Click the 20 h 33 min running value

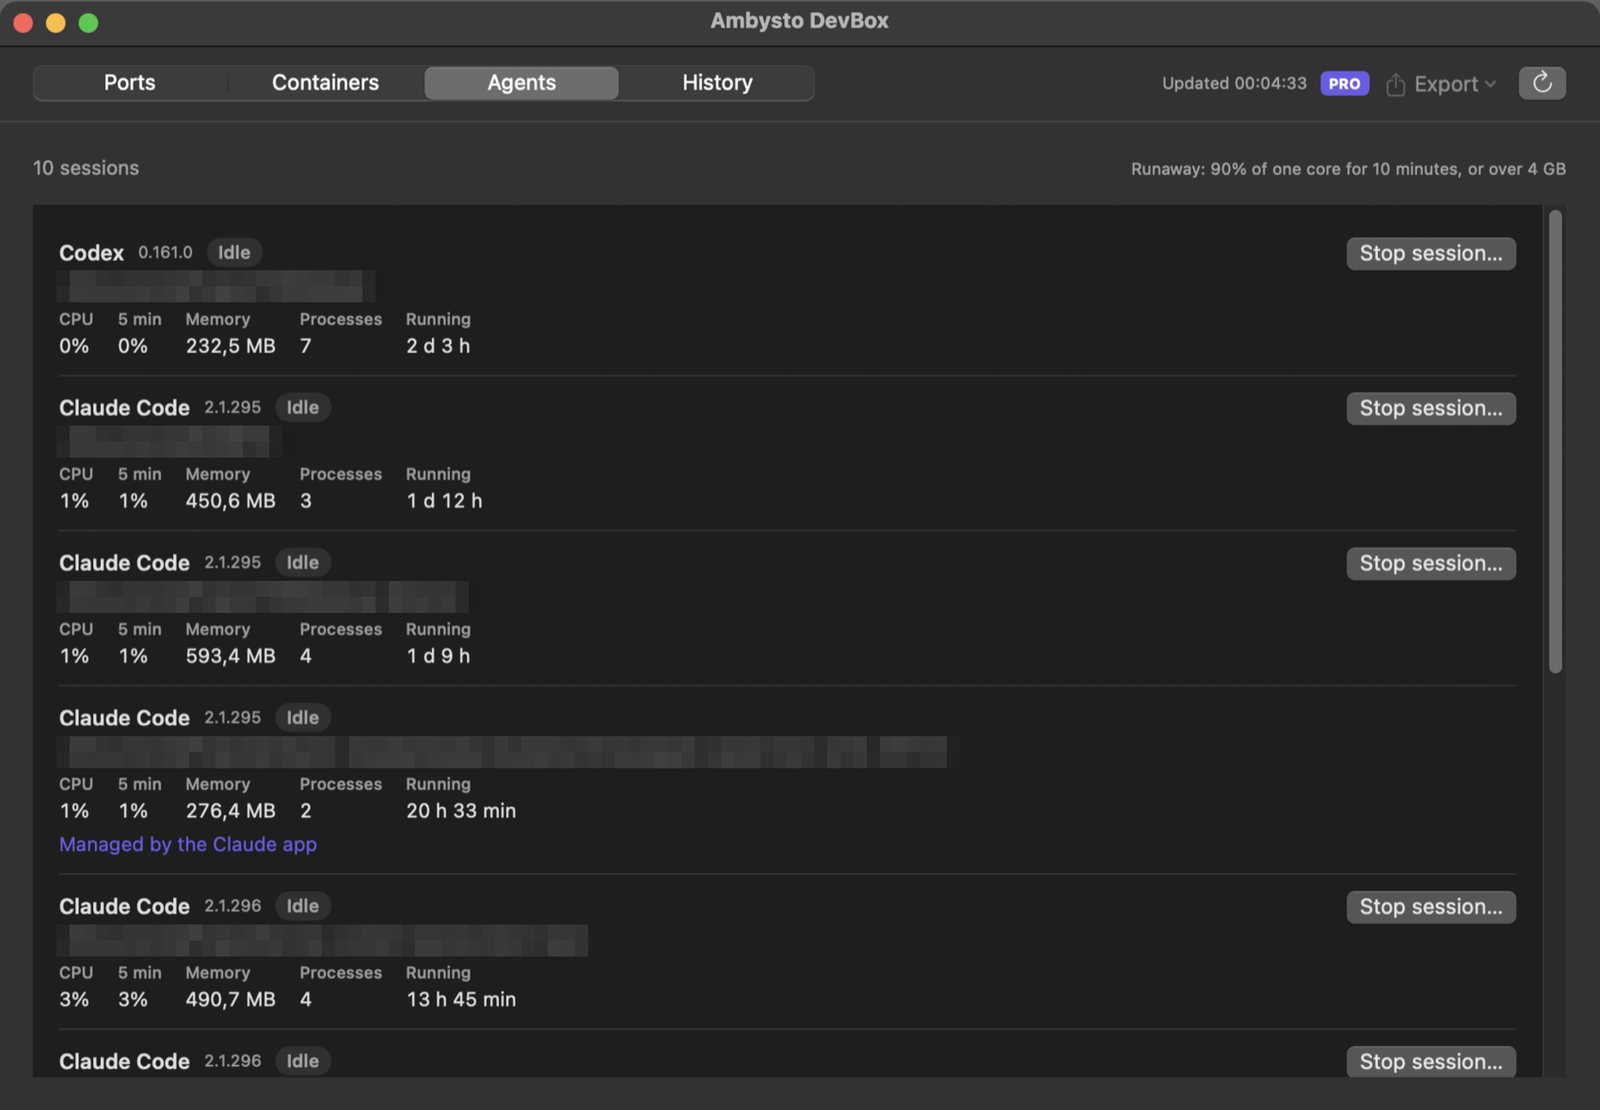coord(461,811)
